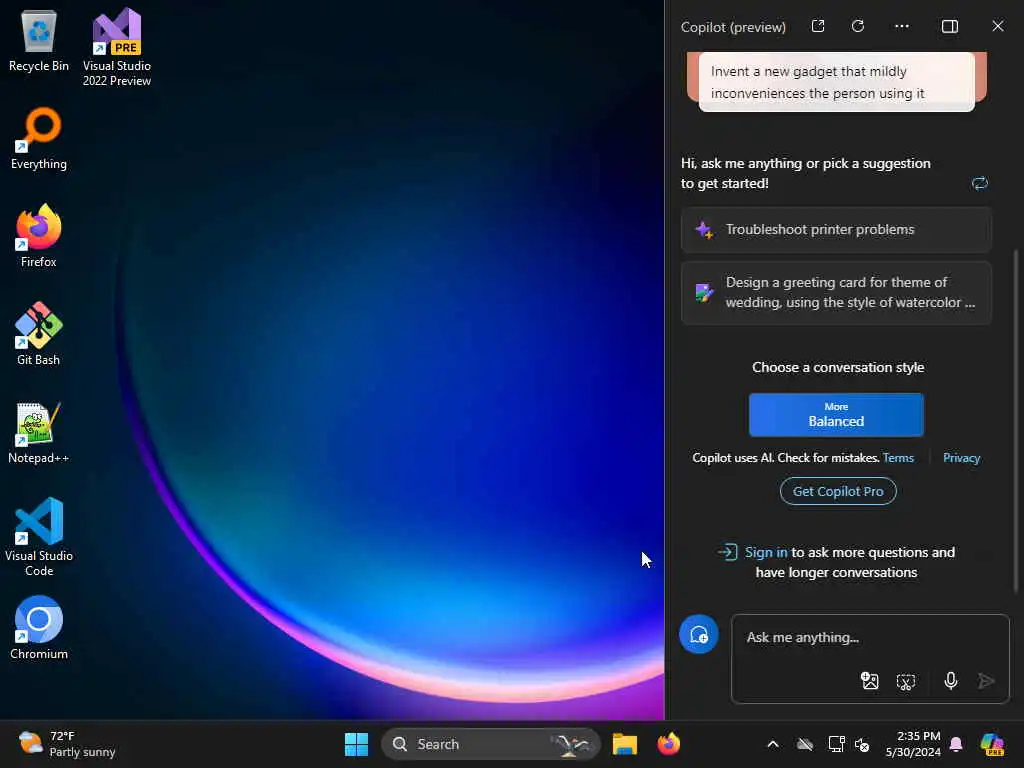Click the taskbar Search box

click(x=490, y=744)
